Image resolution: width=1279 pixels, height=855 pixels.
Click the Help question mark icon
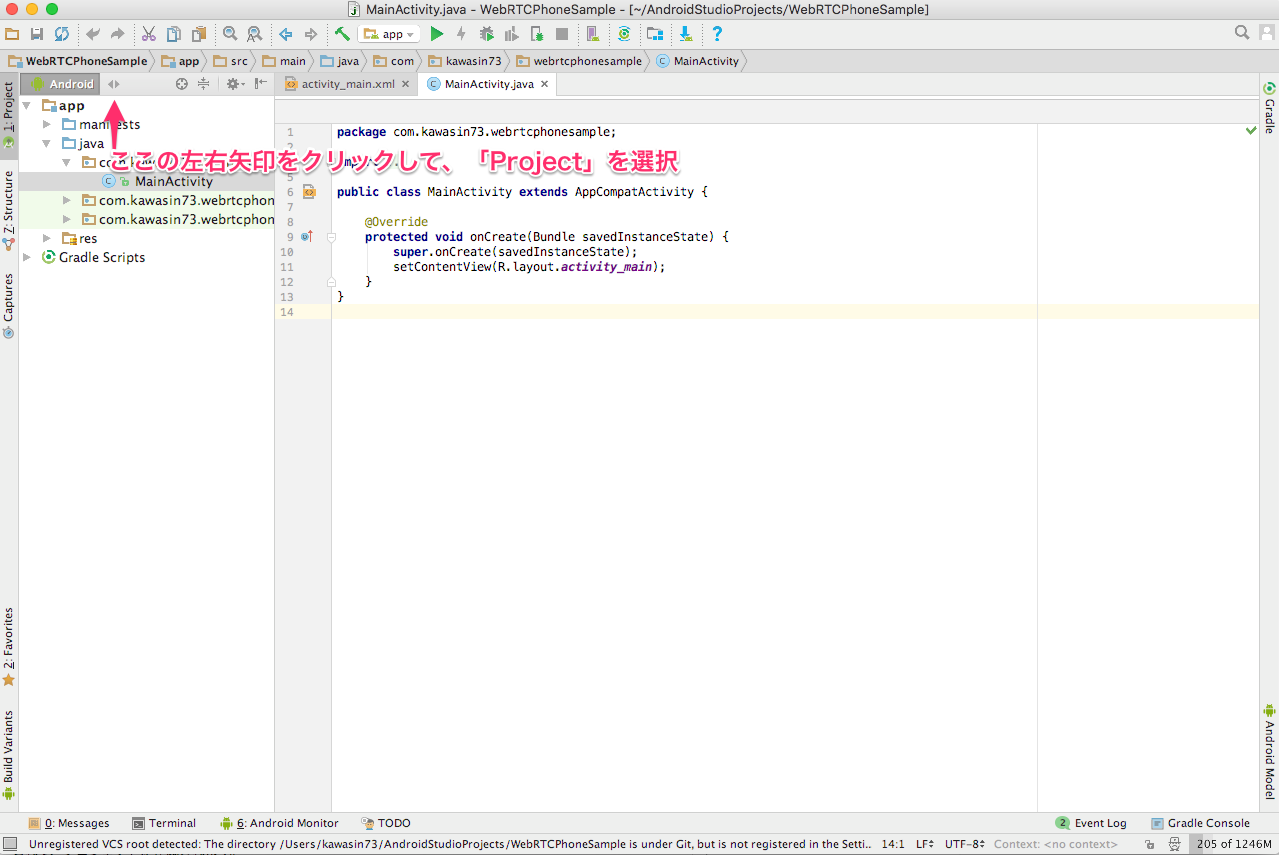[717, 33]
